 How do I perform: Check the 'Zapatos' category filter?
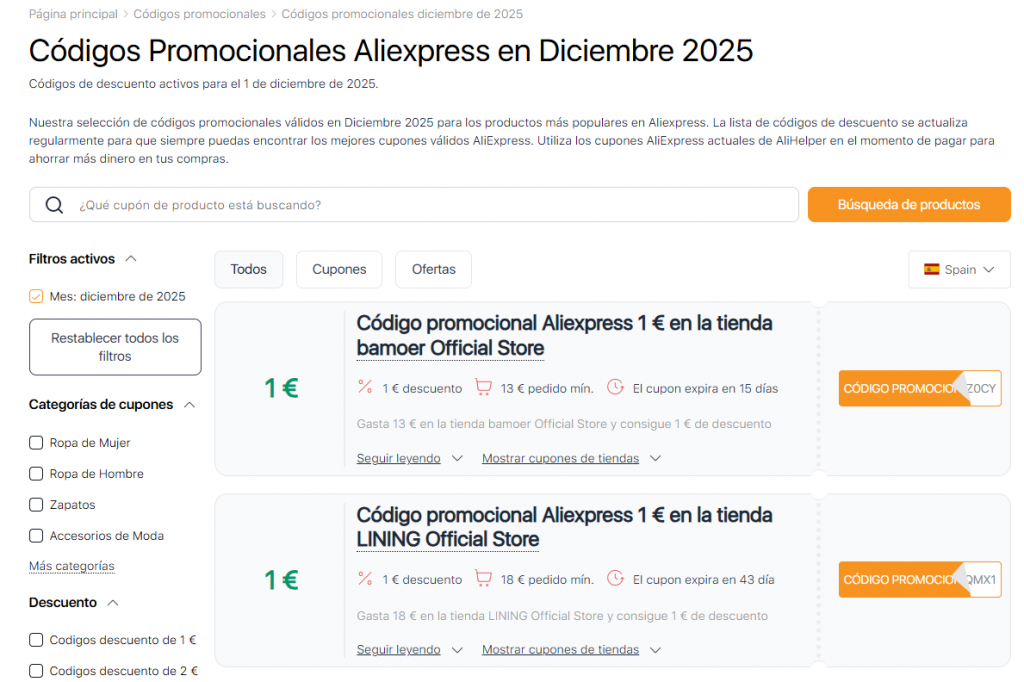(x=36, y=505)
